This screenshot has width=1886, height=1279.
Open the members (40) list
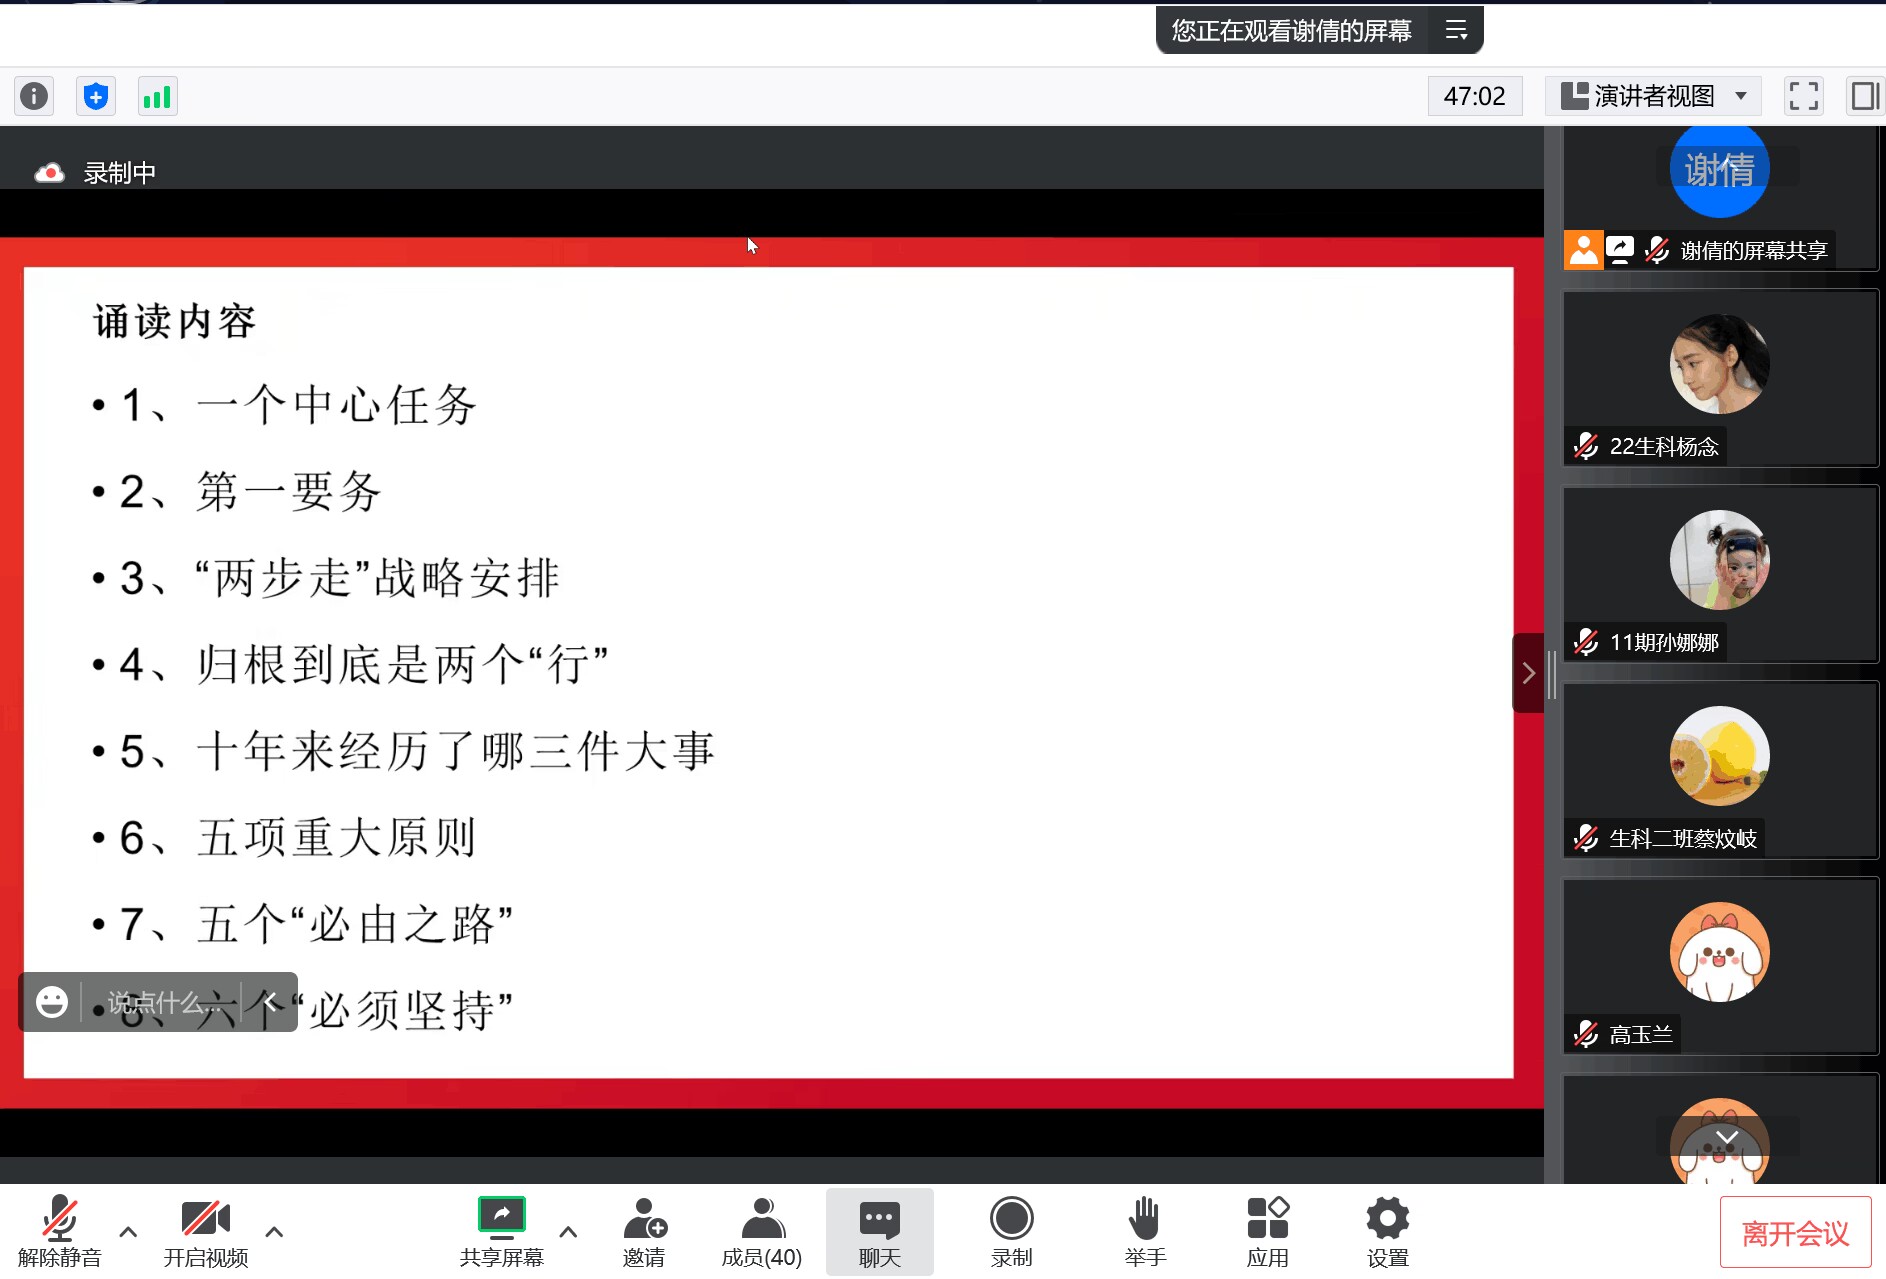click(762, 1231)
